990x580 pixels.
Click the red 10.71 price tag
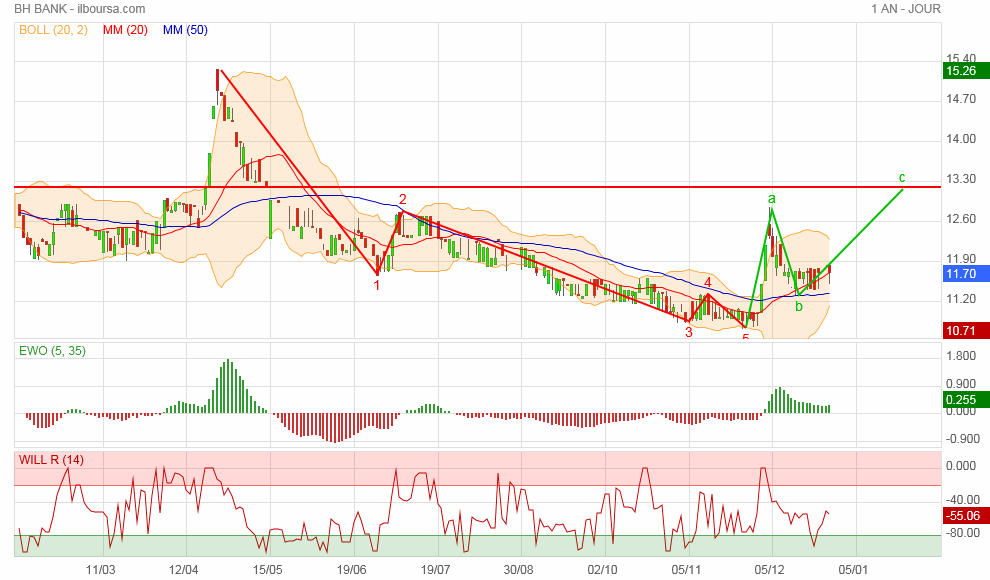[966, 330]
